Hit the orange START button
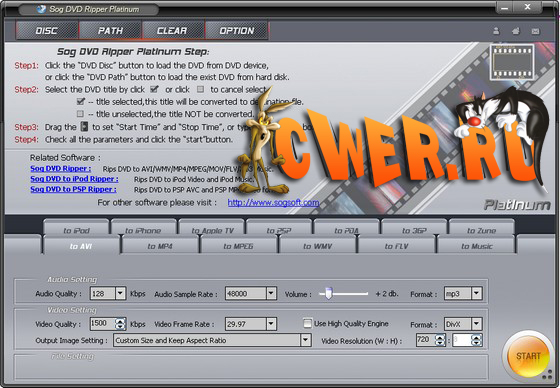 (x=528, y=356)
